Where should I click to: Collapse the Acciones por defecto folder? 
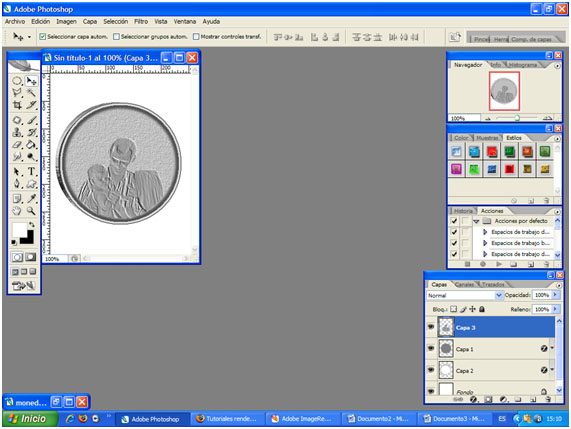point(476,221)
